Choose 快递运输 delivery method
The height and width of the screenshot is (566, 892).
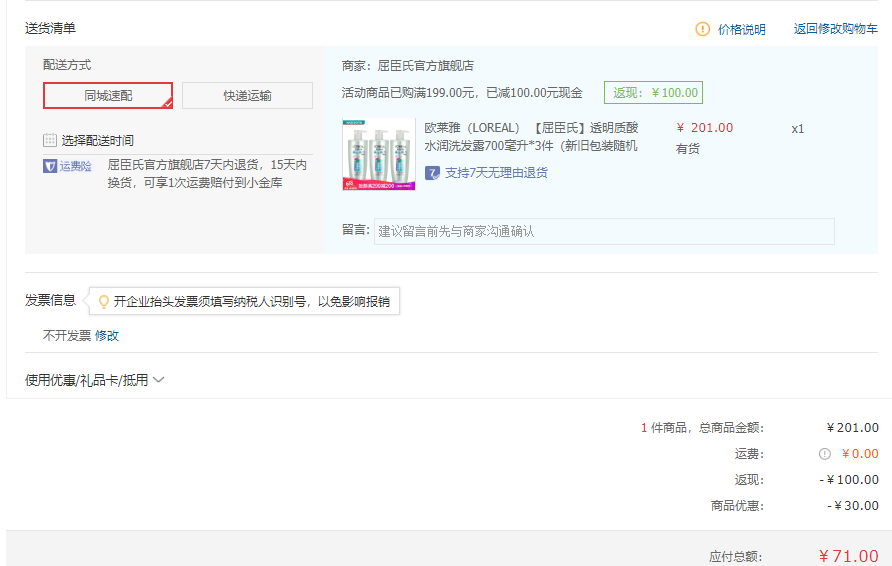(x=247, y=96)
